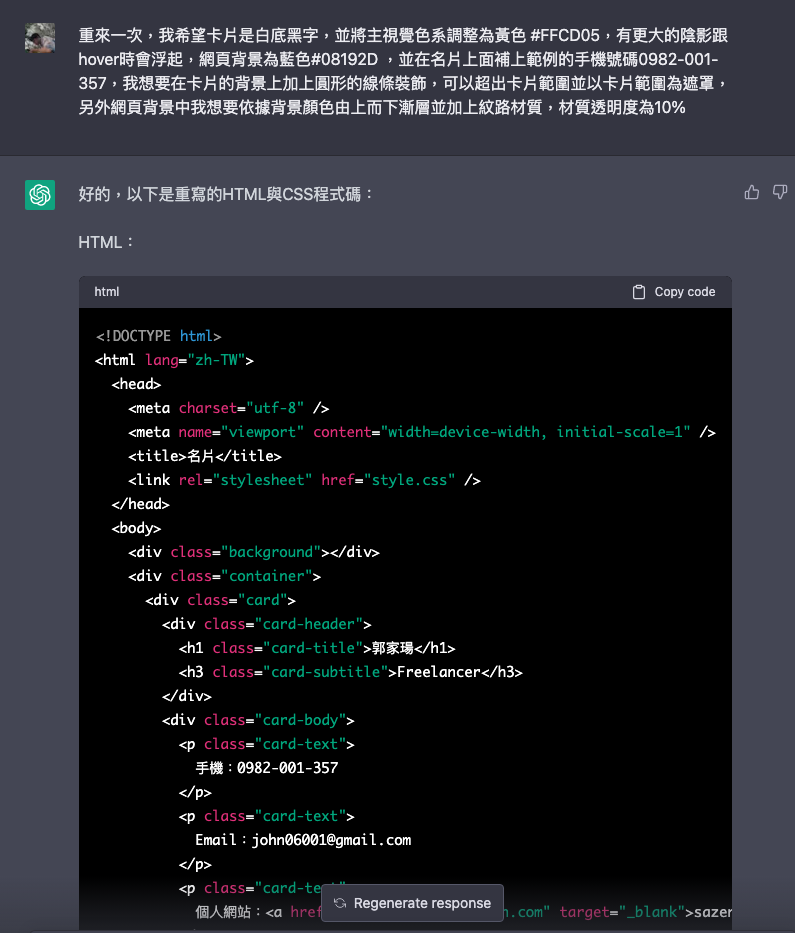Click the ChatGPT logo avatar

[40, 195]
